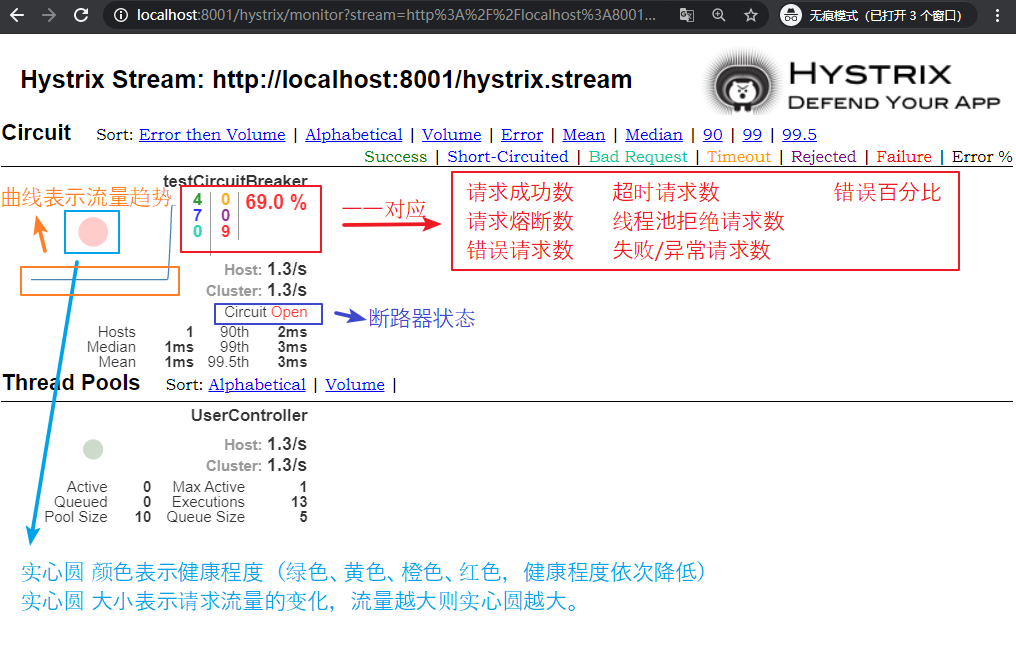Click the Queue Size label
The width and height of the screenshot is (1016, 653).
coord(205,517)
